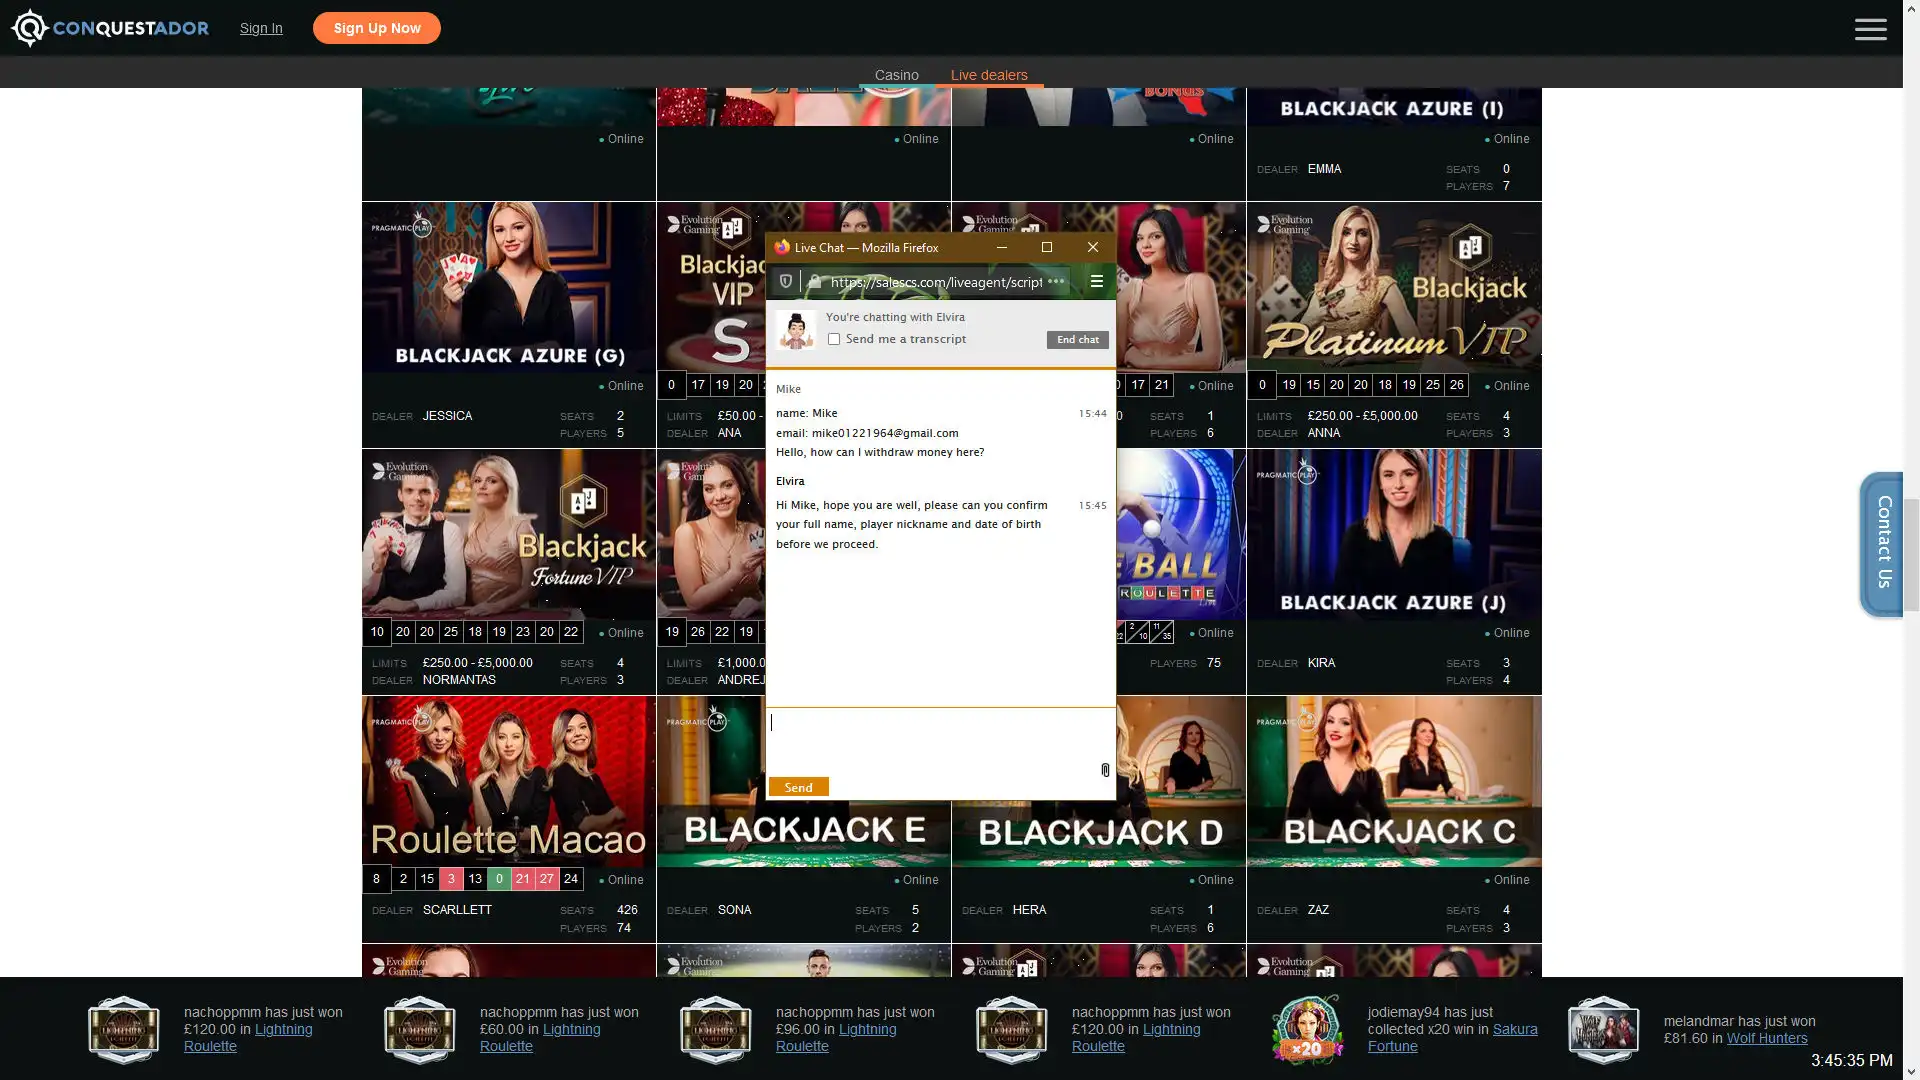Click the Sakura Fortune x20 badge icon
Image resolution: width=1920 pixels, height=1080 pixels.
[x=1308, y=1029]
